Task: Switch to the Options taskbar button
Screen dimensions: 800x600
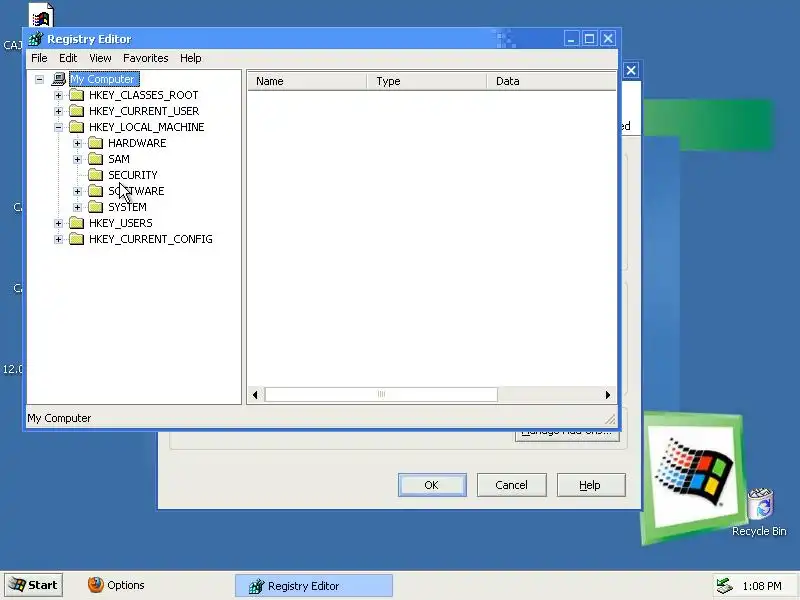Action: tap(116, 585)
